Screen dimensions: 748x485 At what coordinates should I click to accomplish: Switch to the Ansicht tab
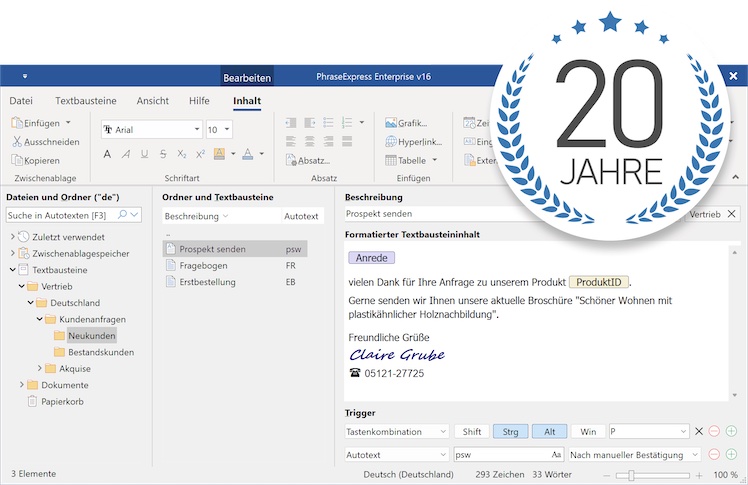point(153,101)
